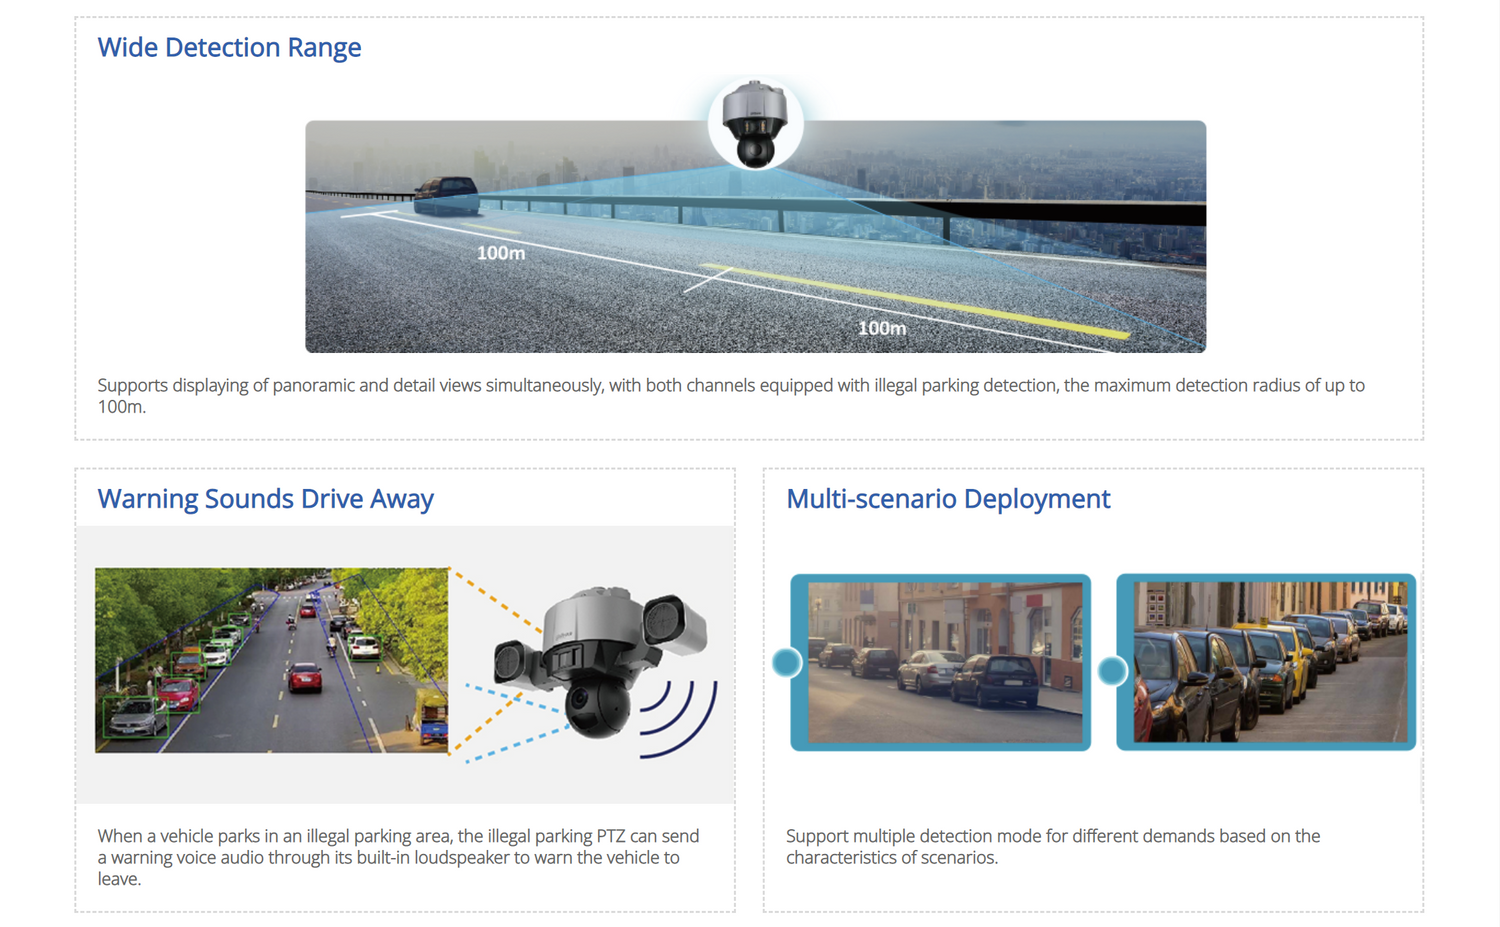
Task: Click the blue dot beside the right street photo
Action: 1112,670
